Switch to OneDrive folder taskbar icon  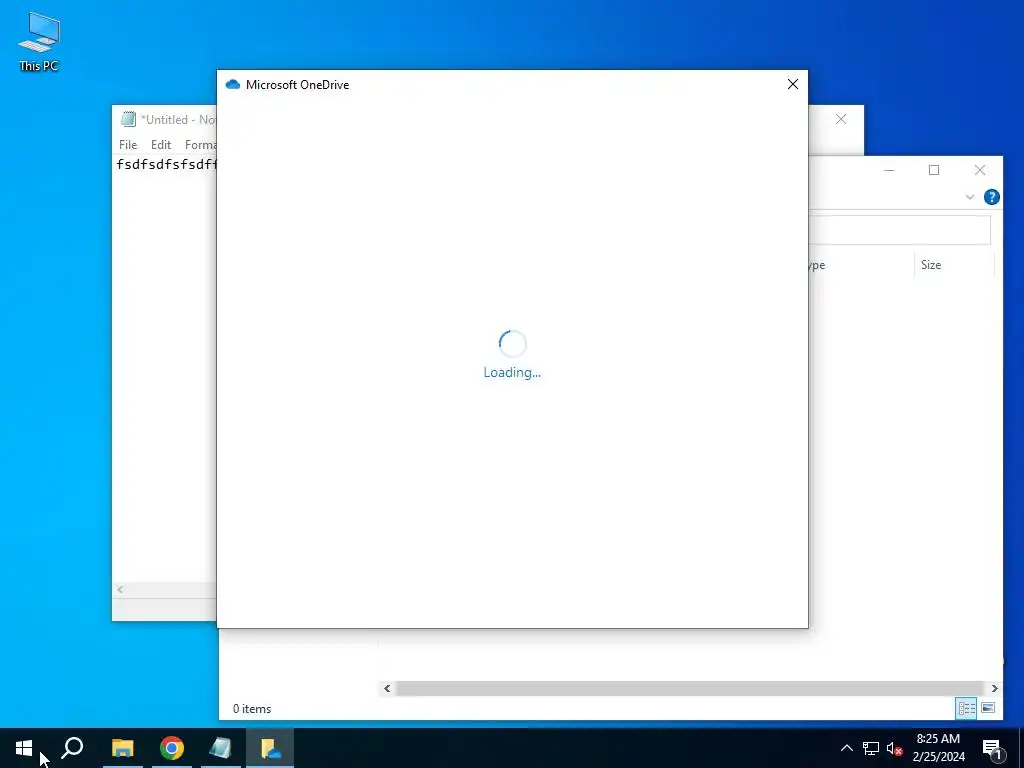270,748
